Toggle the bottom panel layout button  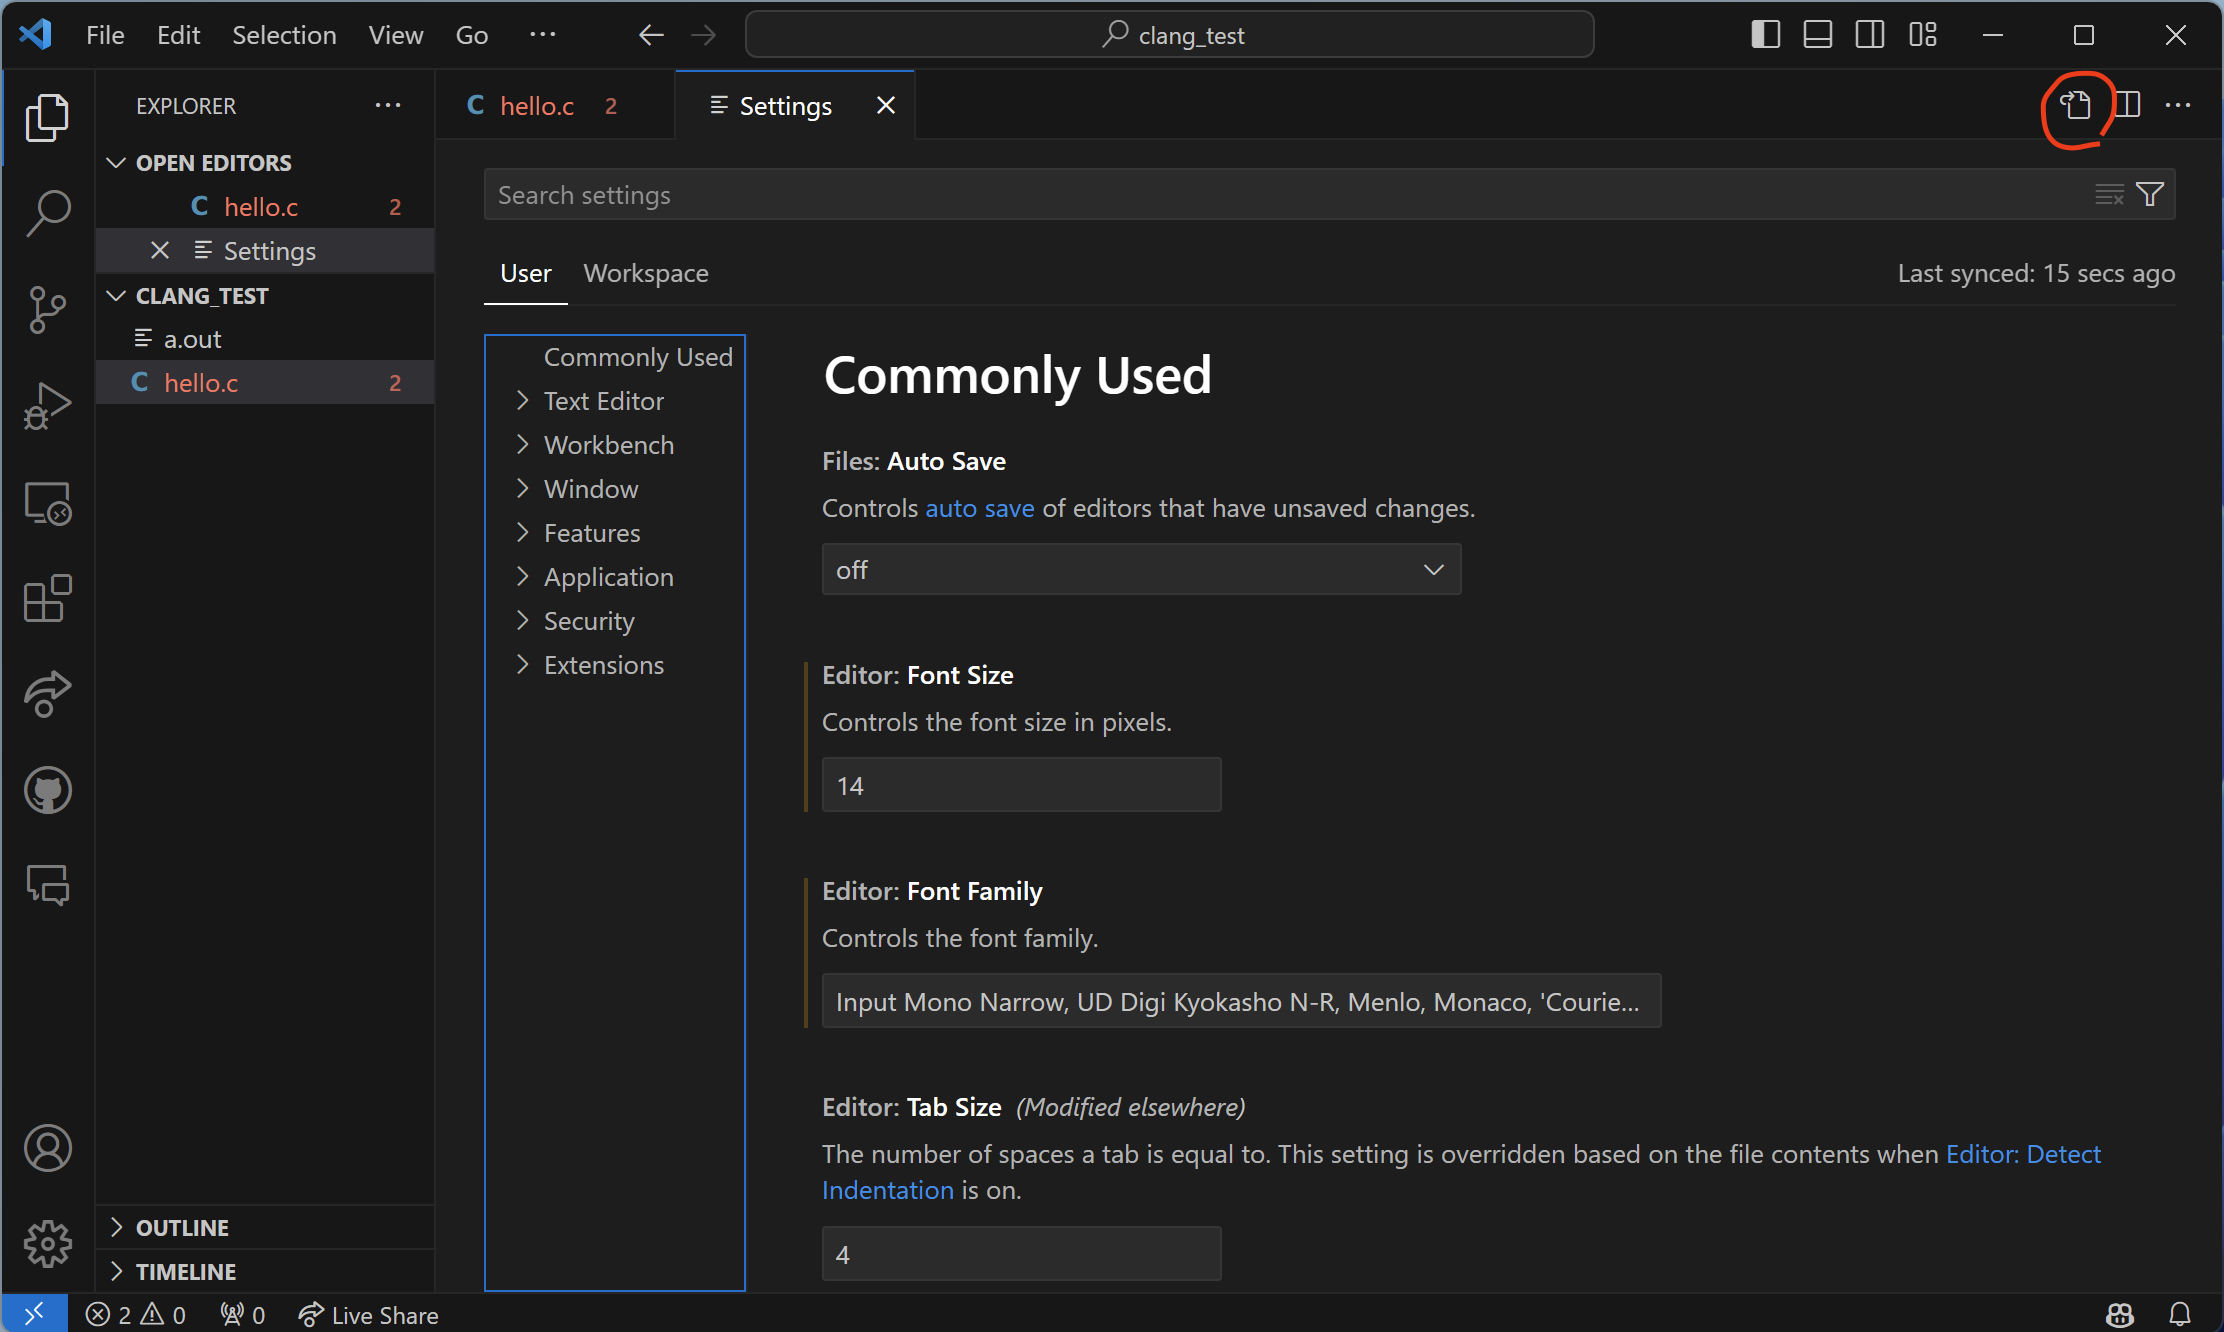point(1817,35)
